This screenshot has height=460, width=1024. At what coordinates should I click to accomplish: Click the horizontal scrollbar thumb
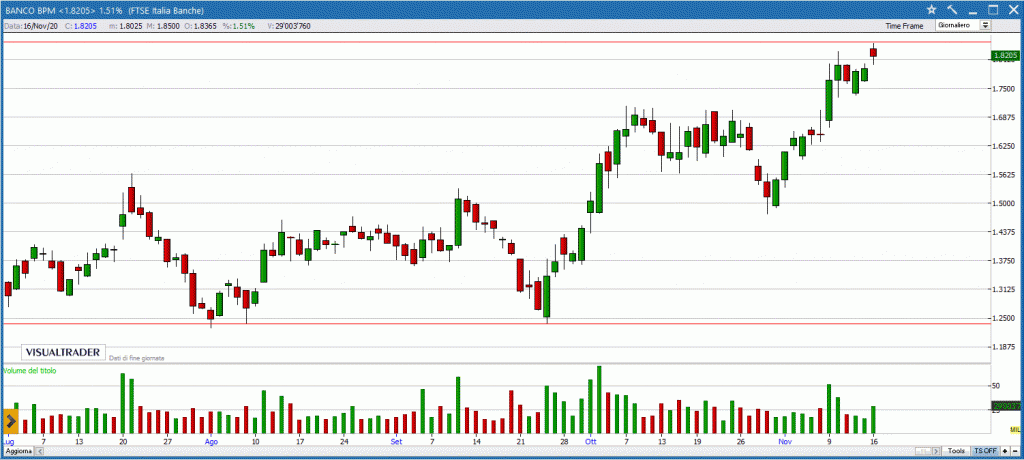(x=924, y=452)
